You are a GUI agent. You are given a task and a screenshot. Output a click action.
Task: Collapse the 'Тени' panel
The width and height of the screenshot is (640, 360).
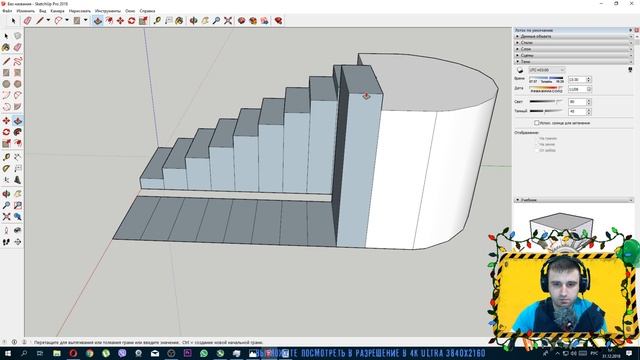[573, 62]
